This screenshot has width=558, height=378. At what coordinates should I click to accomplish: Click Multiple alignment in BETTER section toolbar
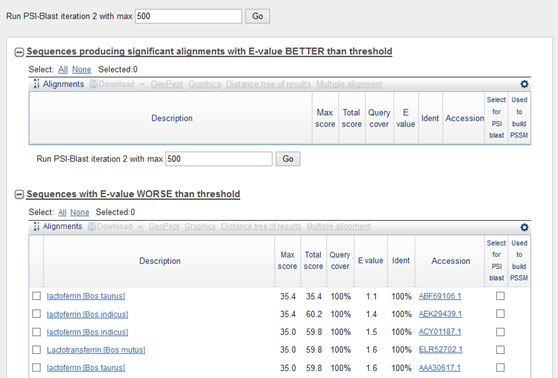tap(349, 84)
